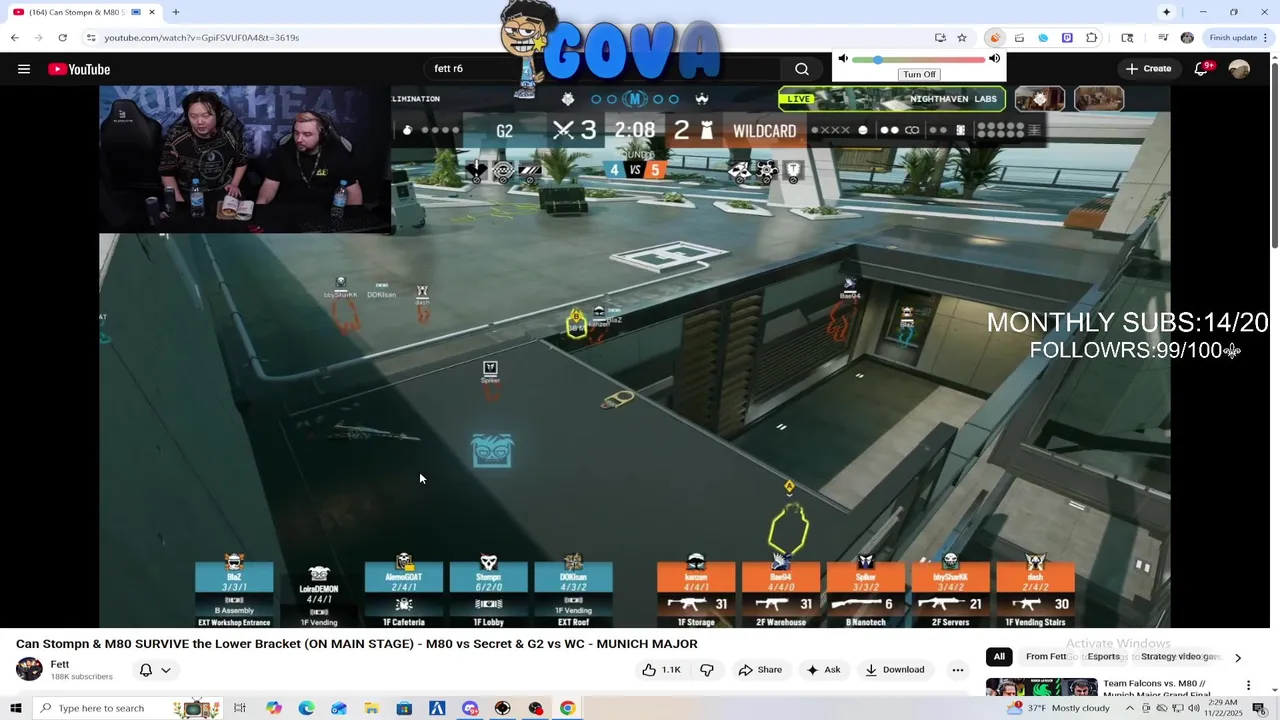The image size is (1280, 720).
Task: Show more filter chips with next arrow
Action: [1238, 658]
